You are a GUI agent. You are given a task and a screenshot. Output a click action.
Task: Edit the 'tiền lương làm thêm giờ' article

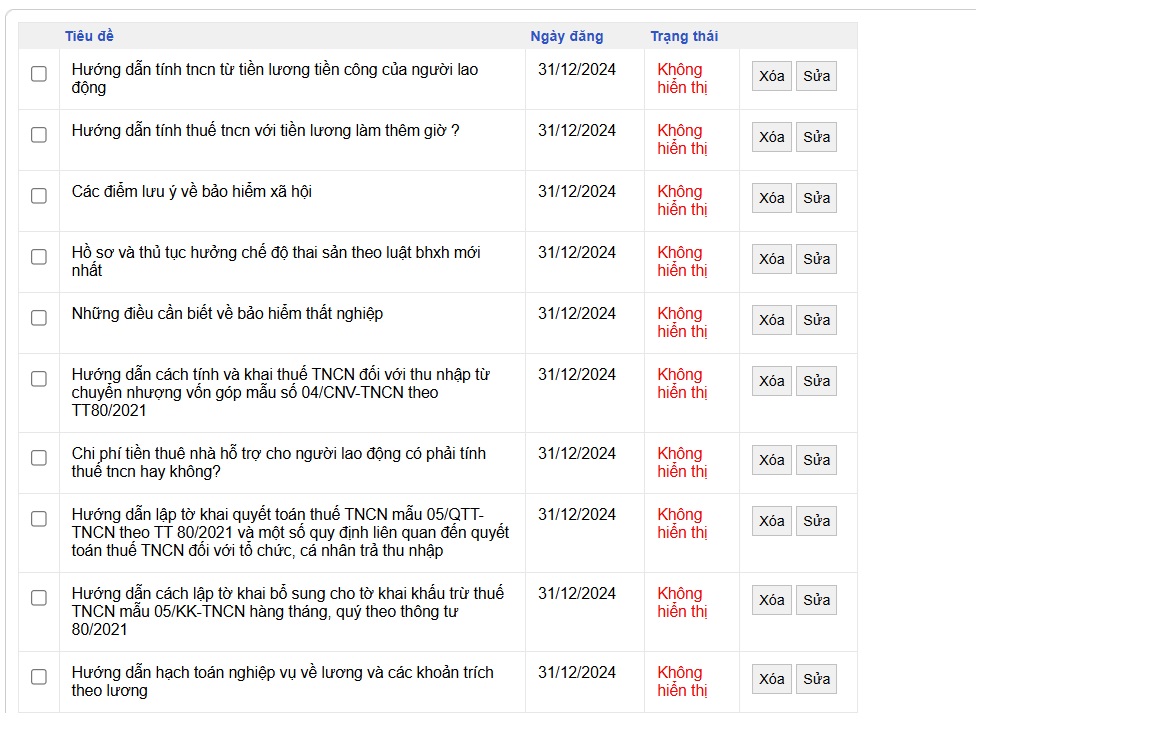tap(816, 137)
